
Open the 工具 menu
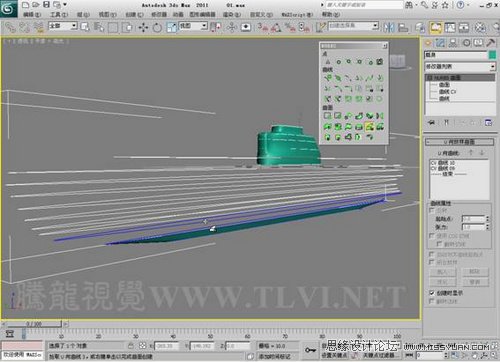click(59, 14)
